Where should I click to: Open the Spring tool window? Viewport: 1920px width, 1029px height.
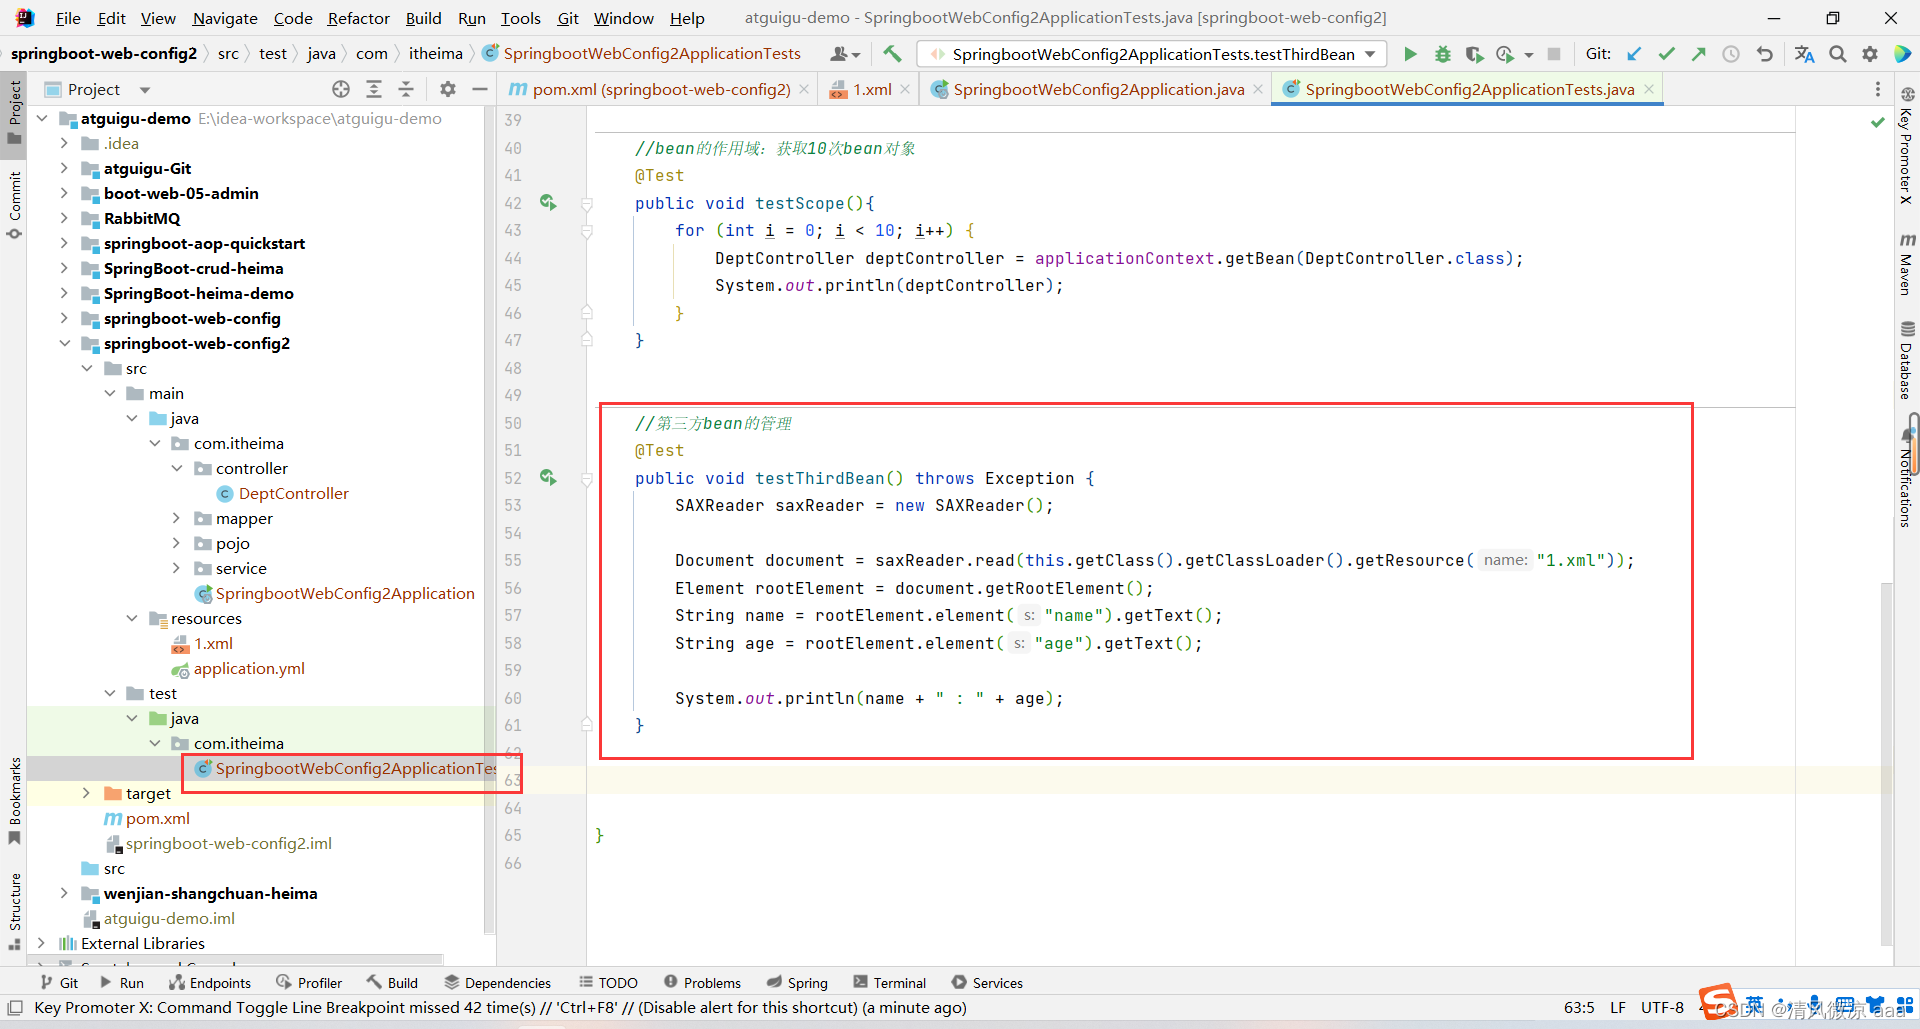(x=797, y=983)
